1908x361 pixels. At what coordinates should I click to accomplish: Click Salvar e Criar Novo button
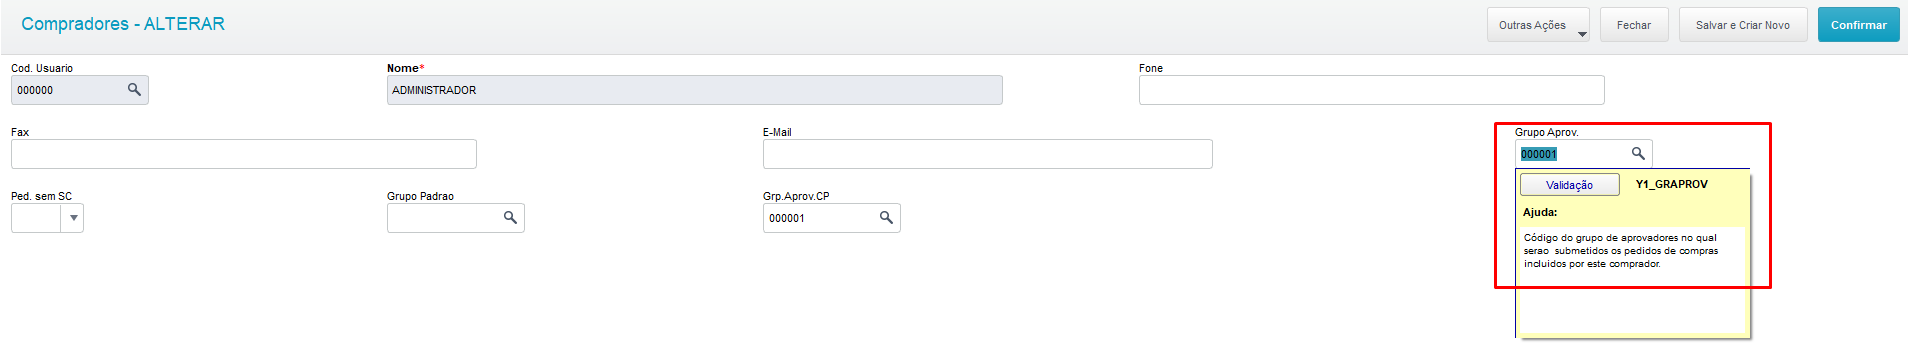tap(1742, 25)
